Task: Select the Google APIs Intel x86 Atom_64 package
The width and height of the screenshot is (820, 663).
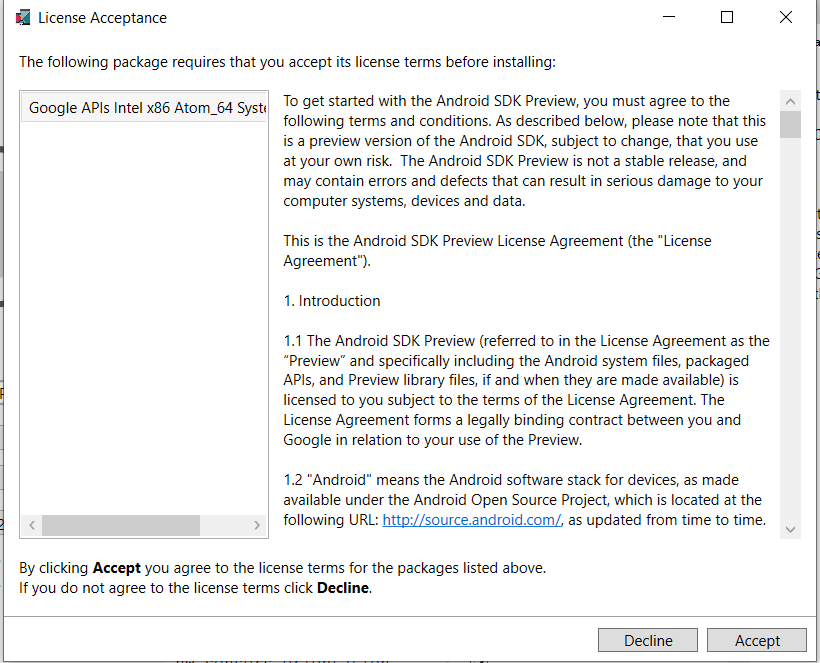Action: click(x=146, y=108)
